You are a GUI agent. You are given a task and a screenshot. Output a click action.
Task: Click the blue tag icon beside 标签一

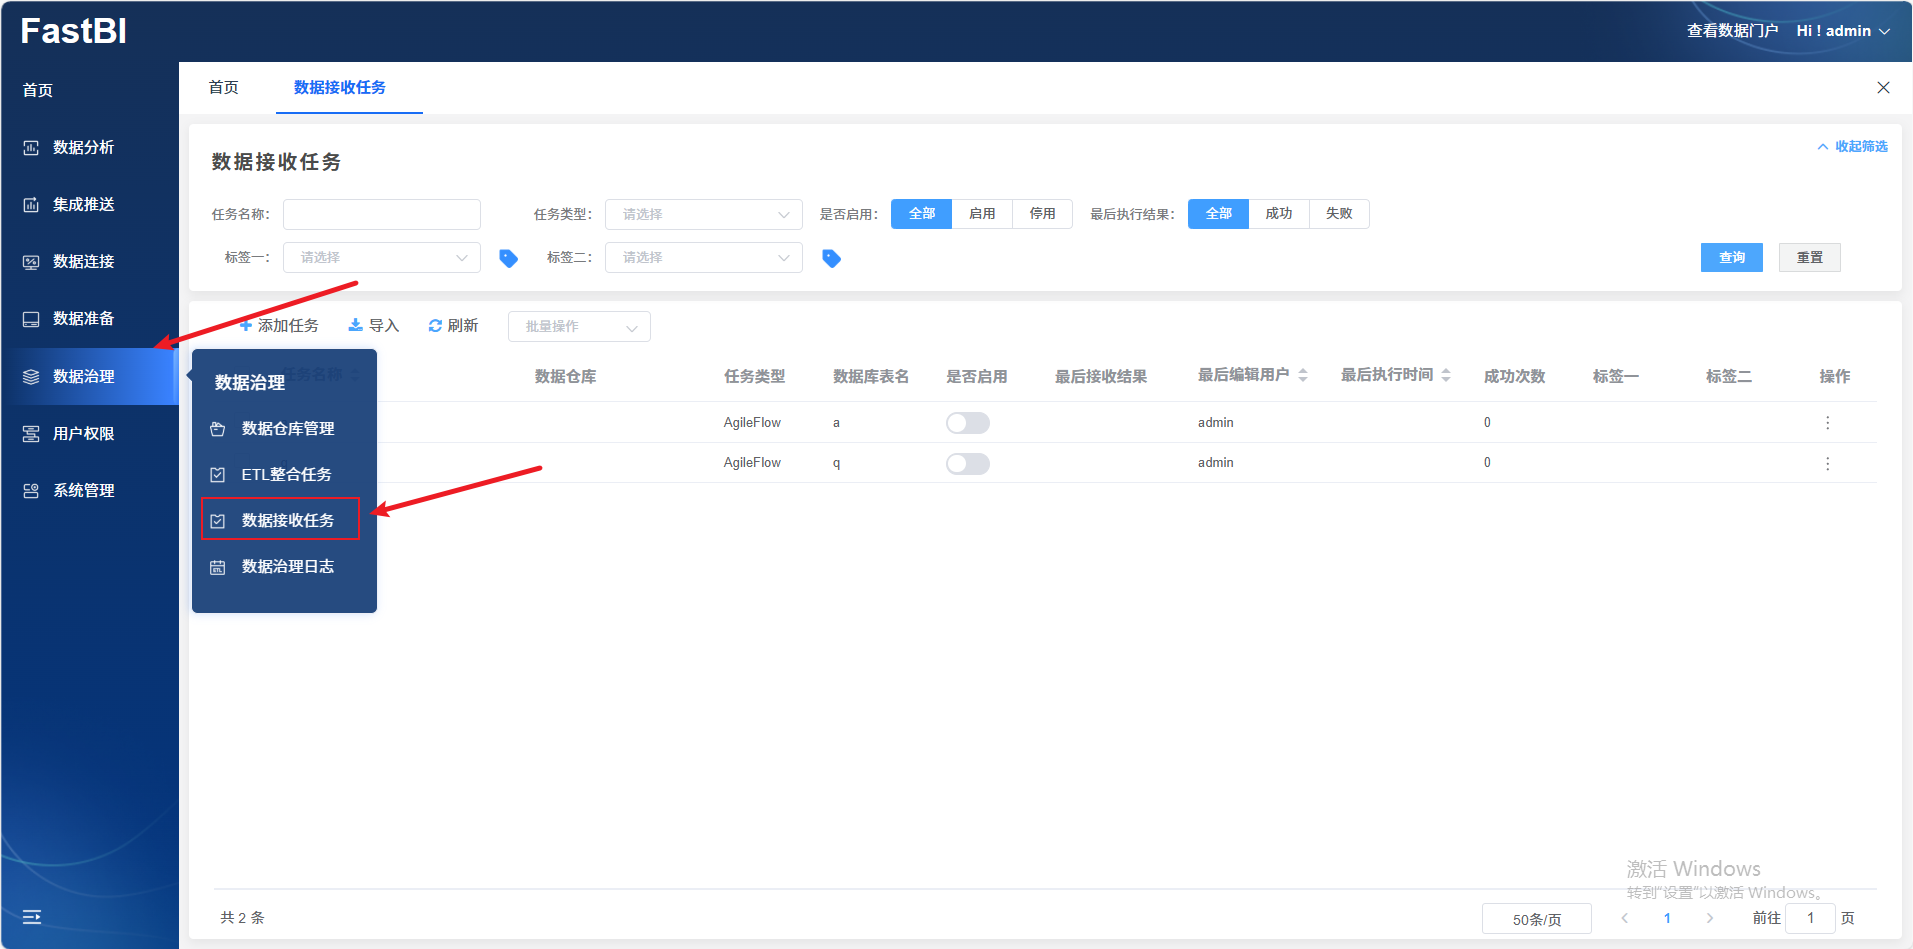coord(508,258)
